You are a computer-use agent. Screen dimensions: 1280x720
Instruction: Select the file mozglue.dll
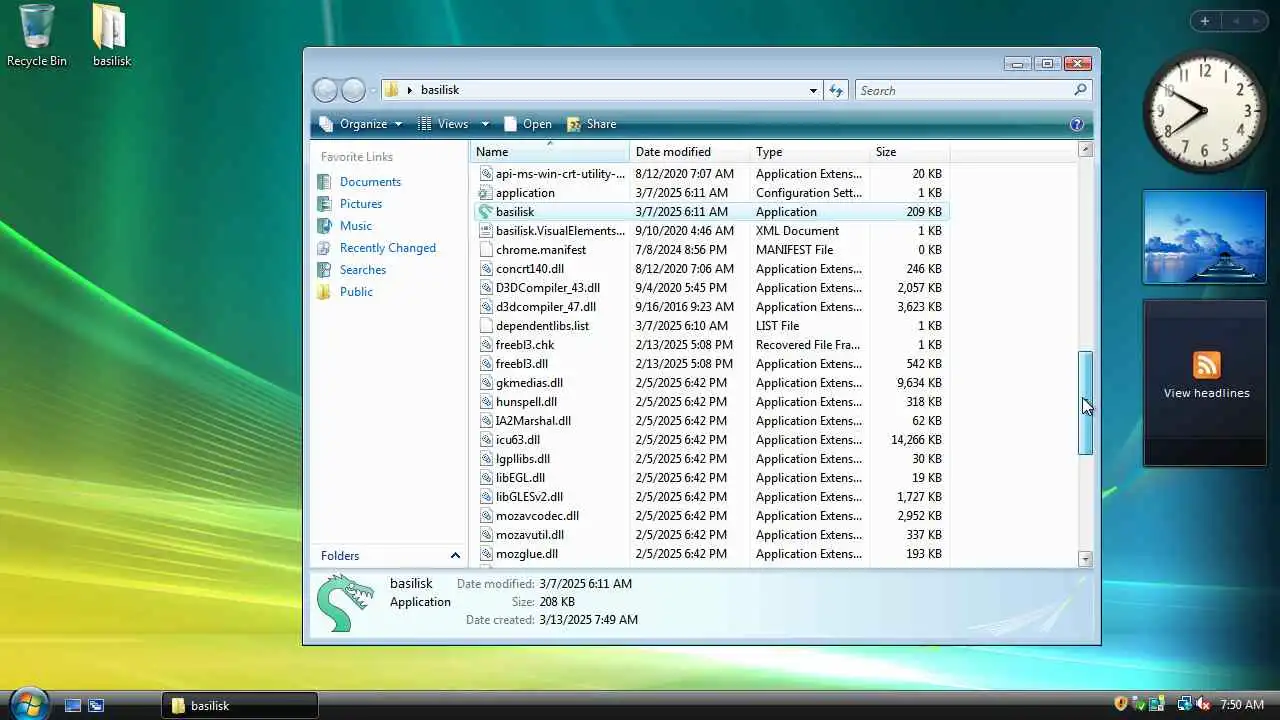pyautogui.click(x=527, y=554)
